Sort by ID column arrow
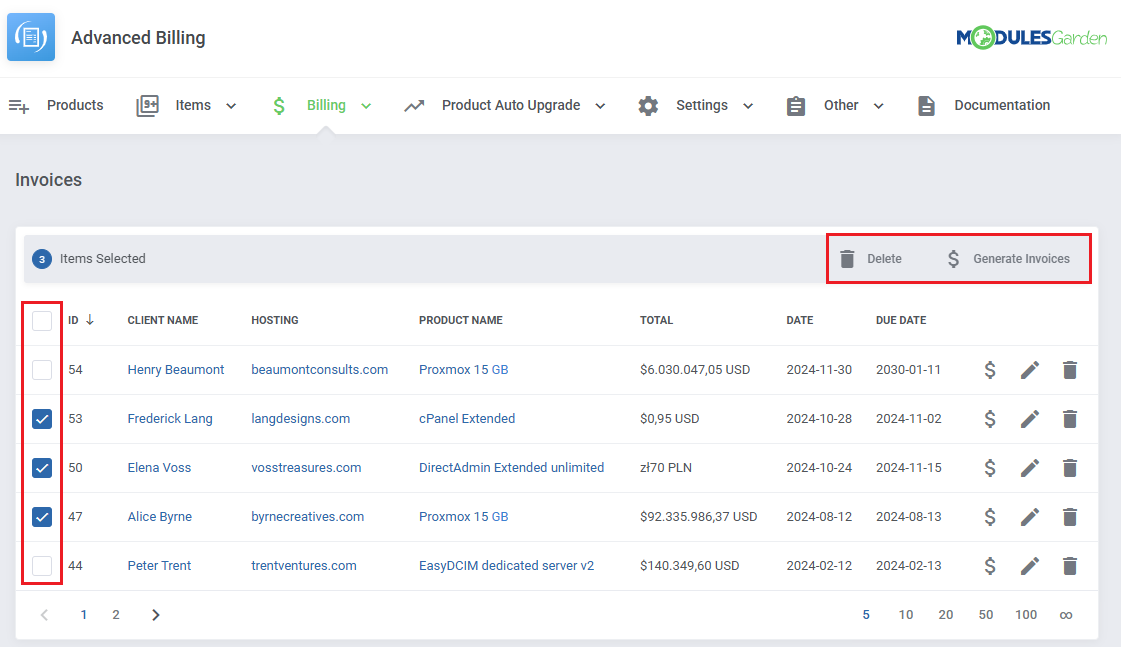Viewport: 1121px width, 647px height. (89, 320)
